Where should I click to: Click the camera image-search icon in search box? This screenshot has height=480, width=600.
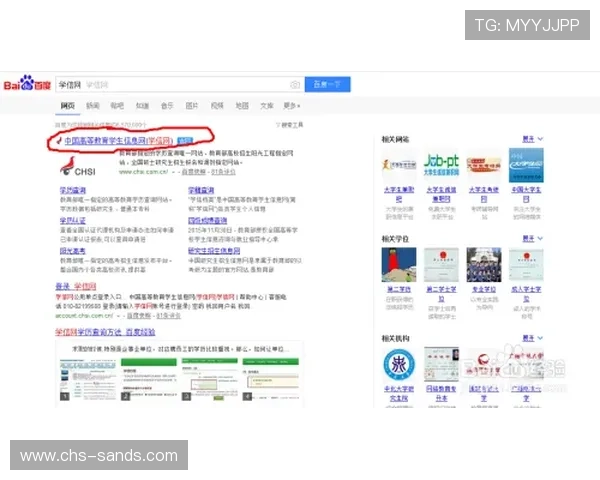(x=295, y=85)
